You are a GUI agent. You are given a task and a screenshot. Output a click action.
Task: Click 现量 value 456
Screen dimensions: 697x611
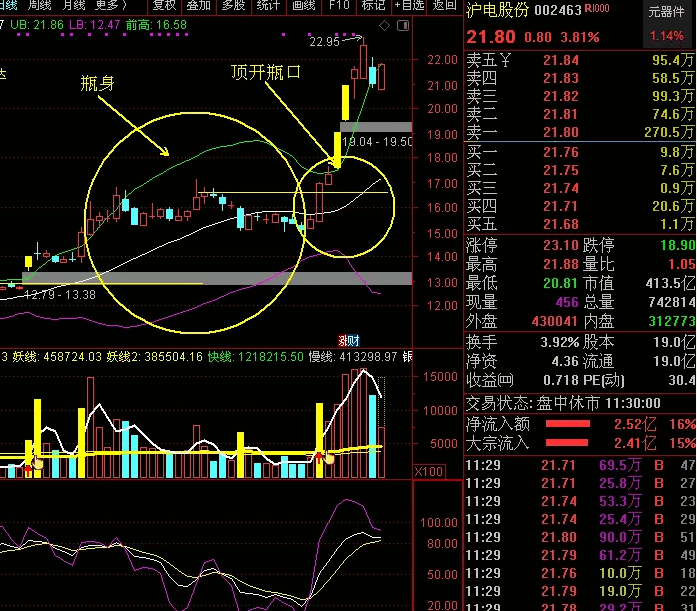tap(567, 303)
